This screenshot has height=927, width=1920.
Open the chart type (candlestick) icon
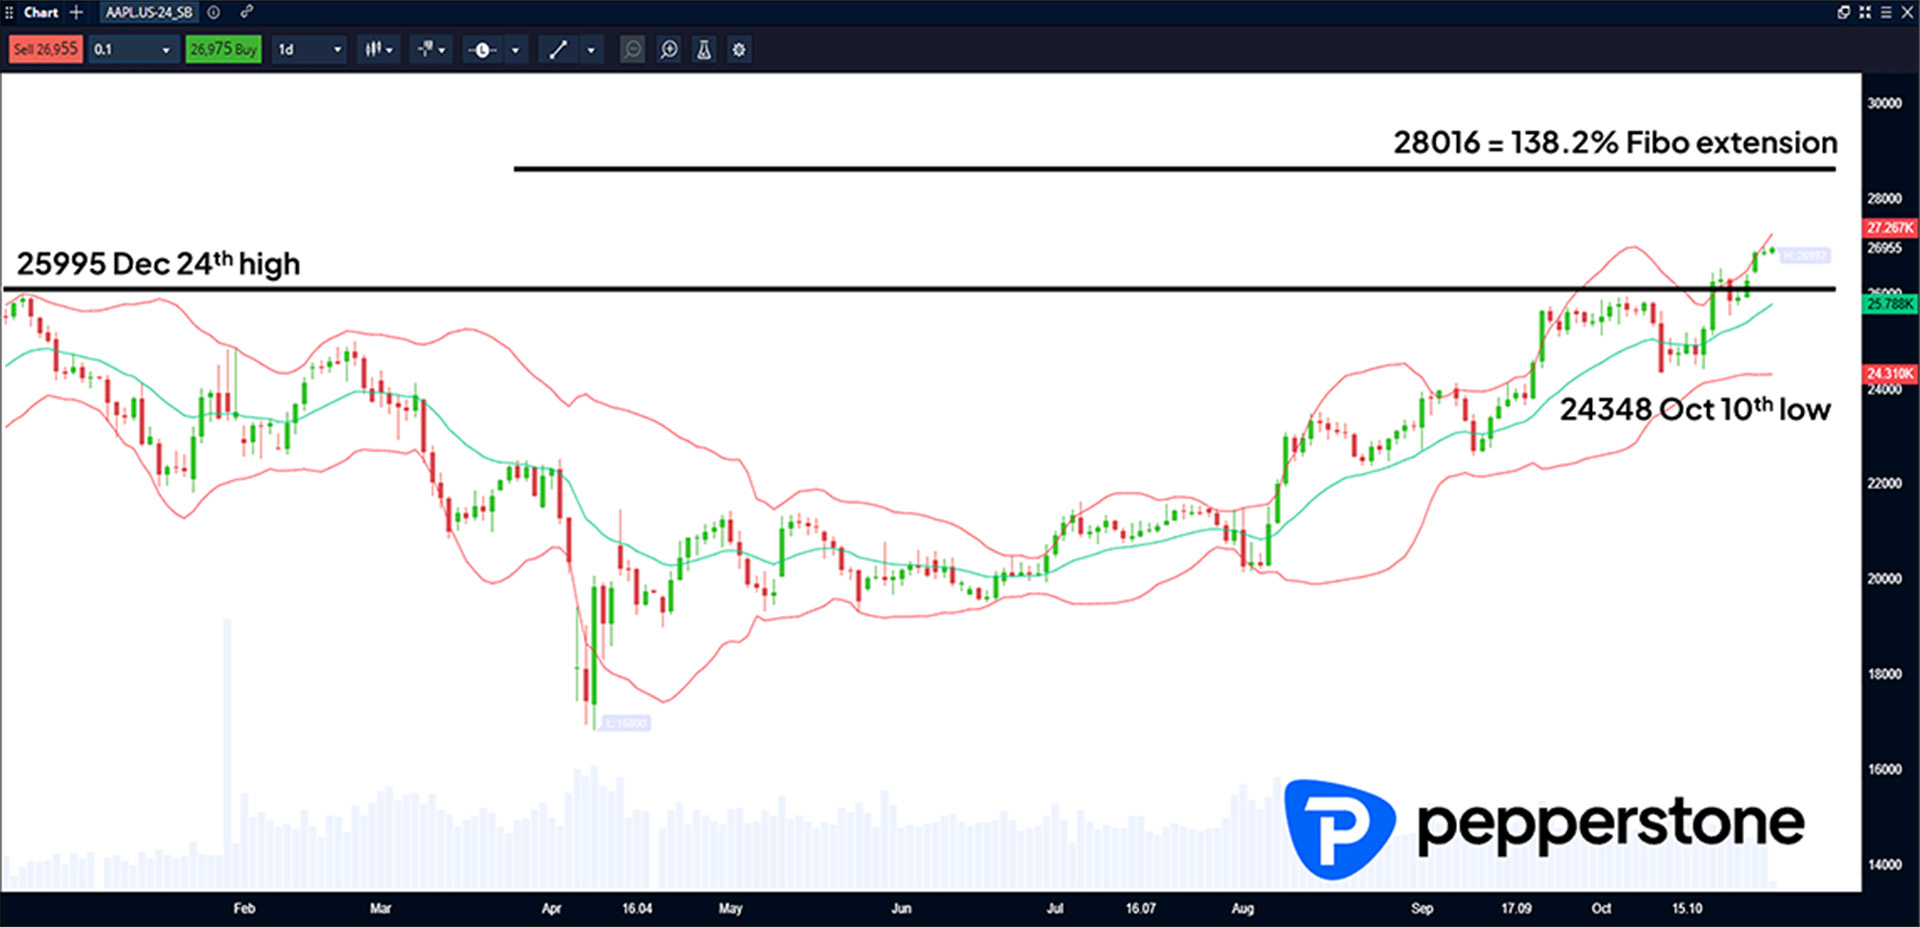pos(373,49)
